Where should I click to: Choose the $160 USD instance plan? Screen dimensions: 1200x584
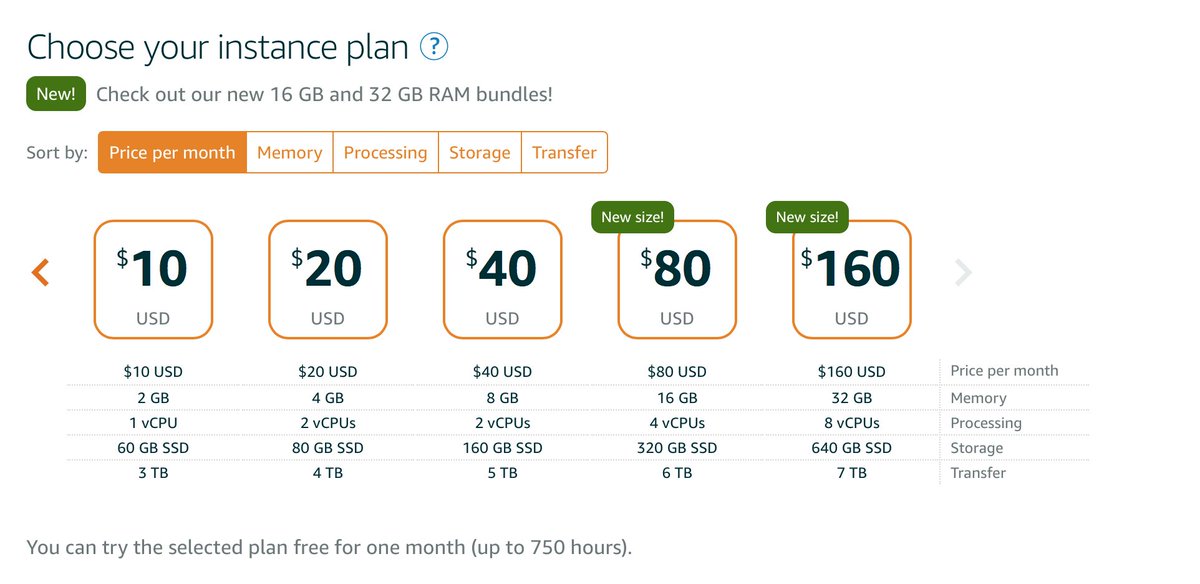coord(852,279)
